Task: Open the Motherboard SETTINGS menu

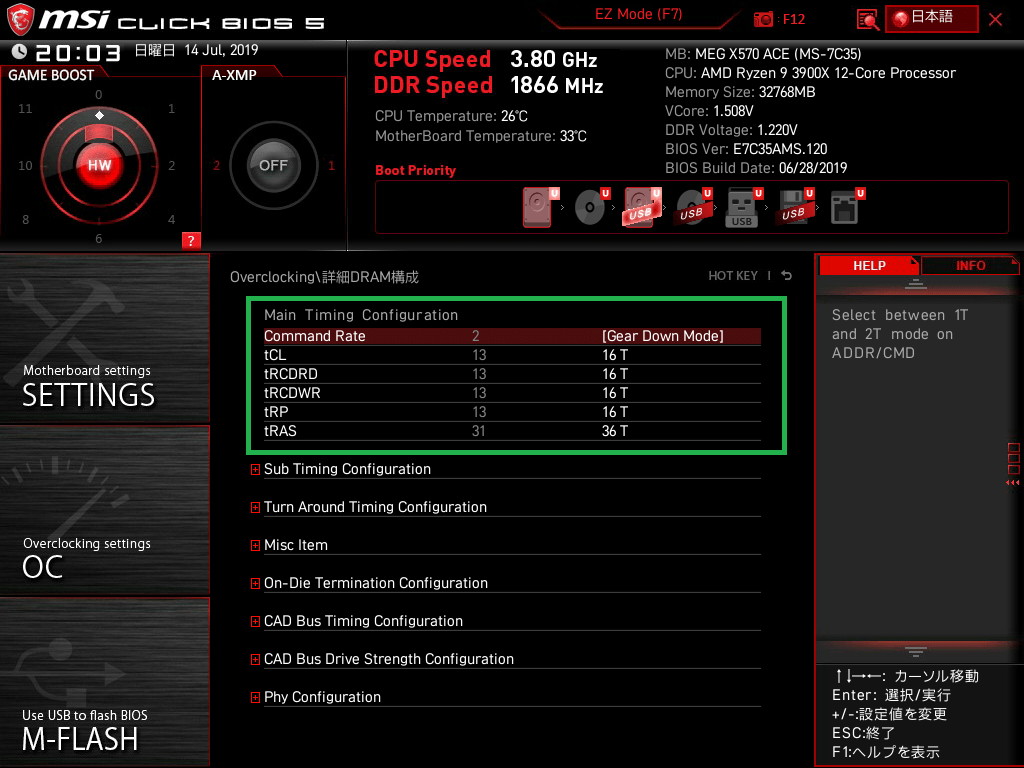Action: point(104,338)
